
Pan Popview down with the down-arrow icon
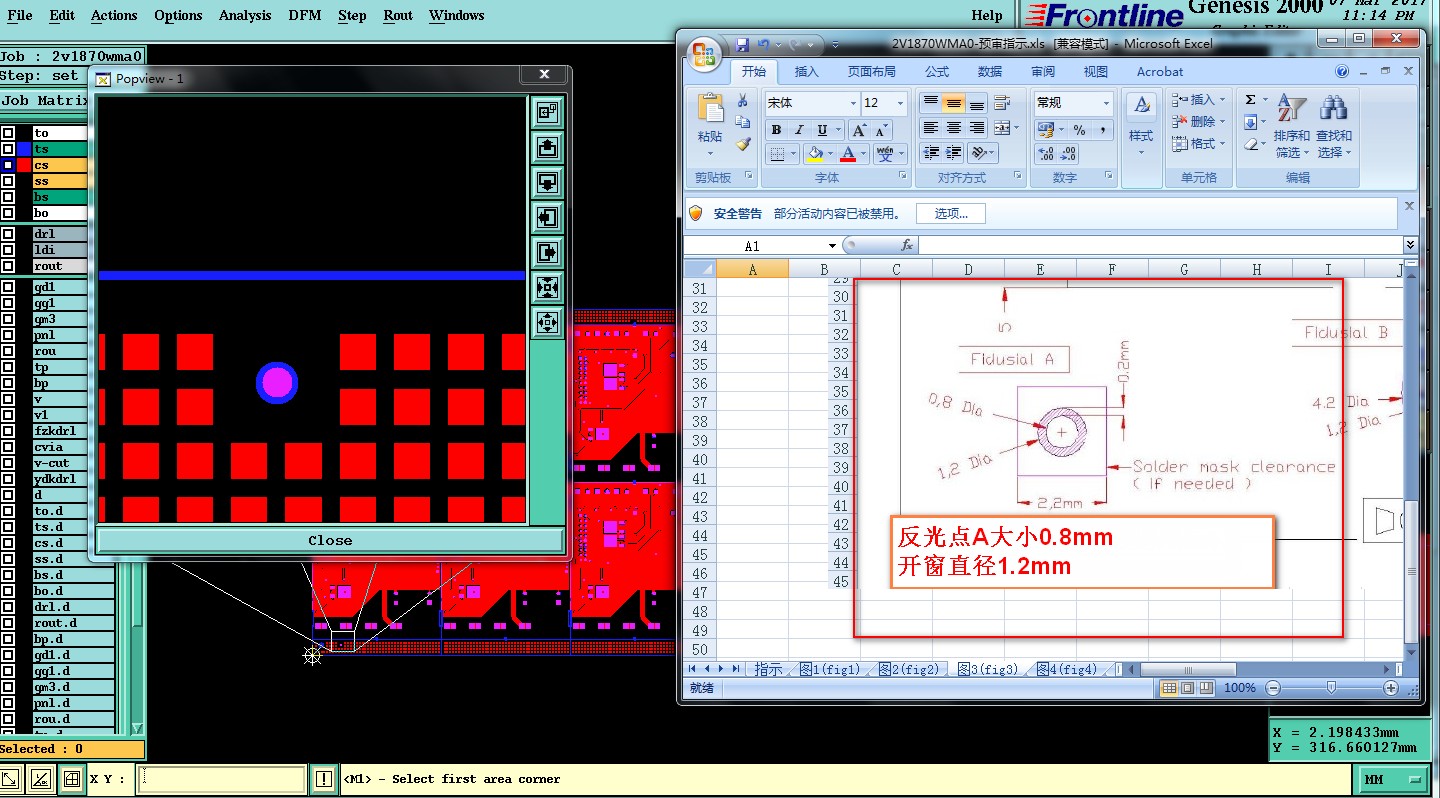tap(547, 183)
